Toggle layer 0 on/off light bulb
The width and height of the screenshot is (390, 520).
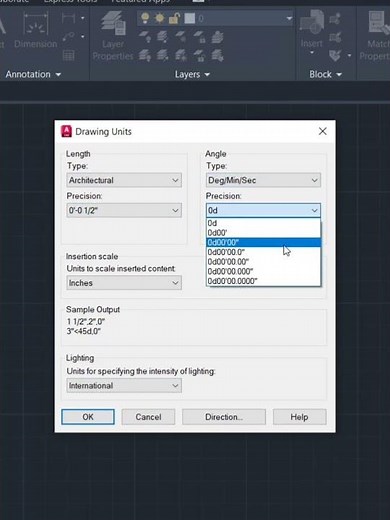[145, 18]
